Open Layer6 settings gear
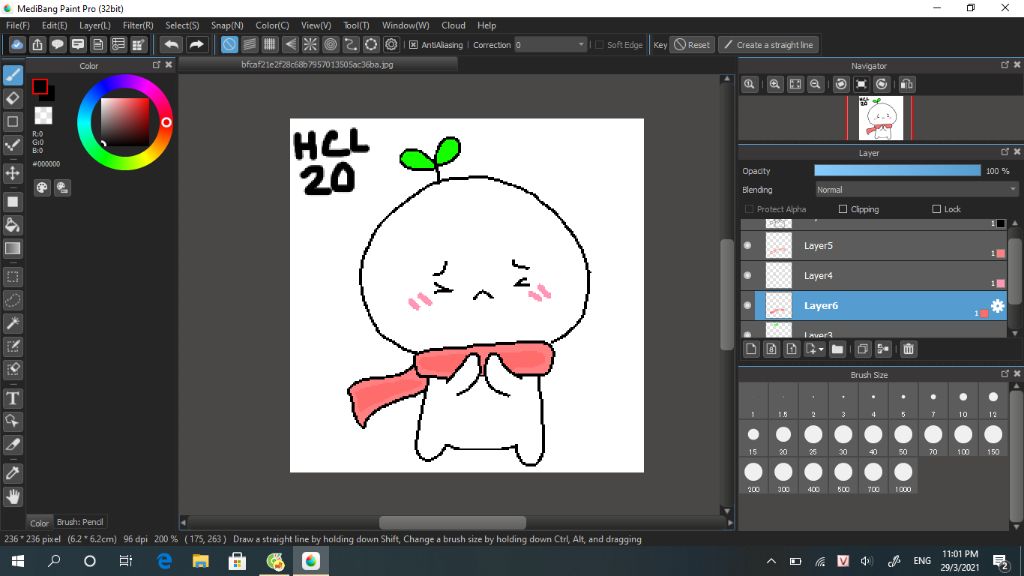The image size is (1024, 576). click(x=998, y=306)
